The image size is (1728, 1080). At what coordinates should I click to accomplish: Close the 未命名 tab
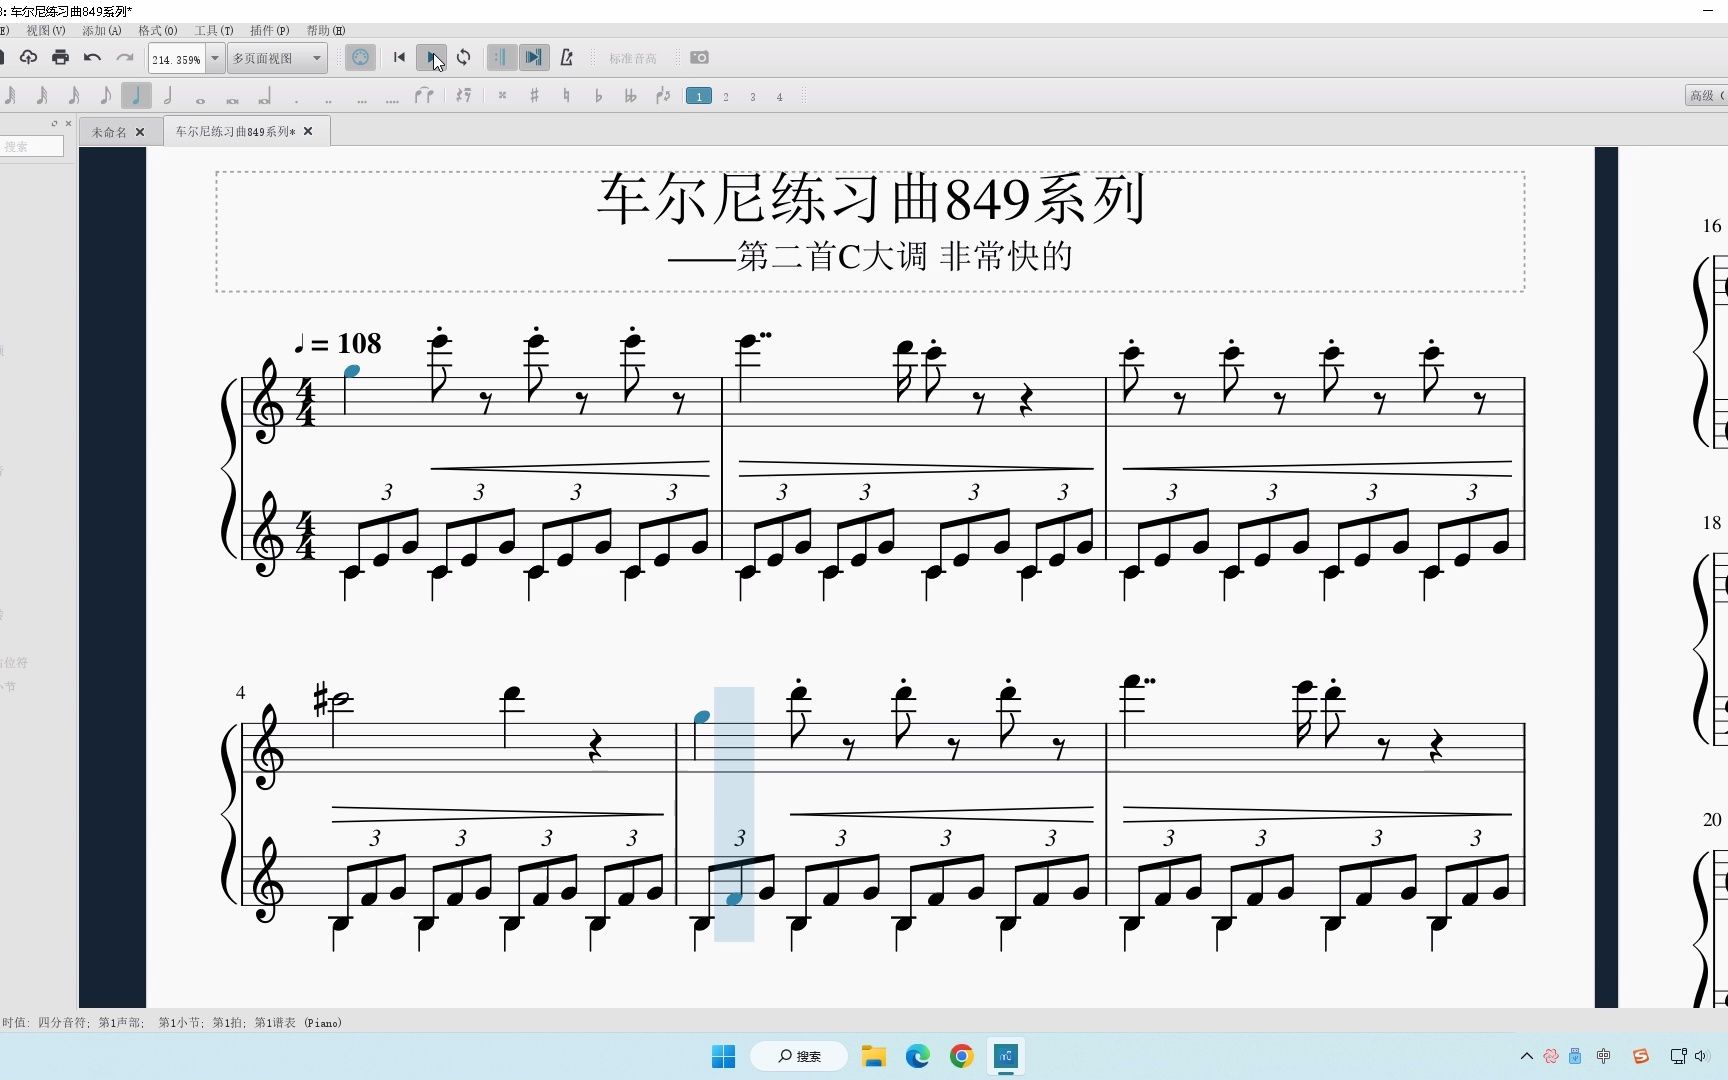140,132
